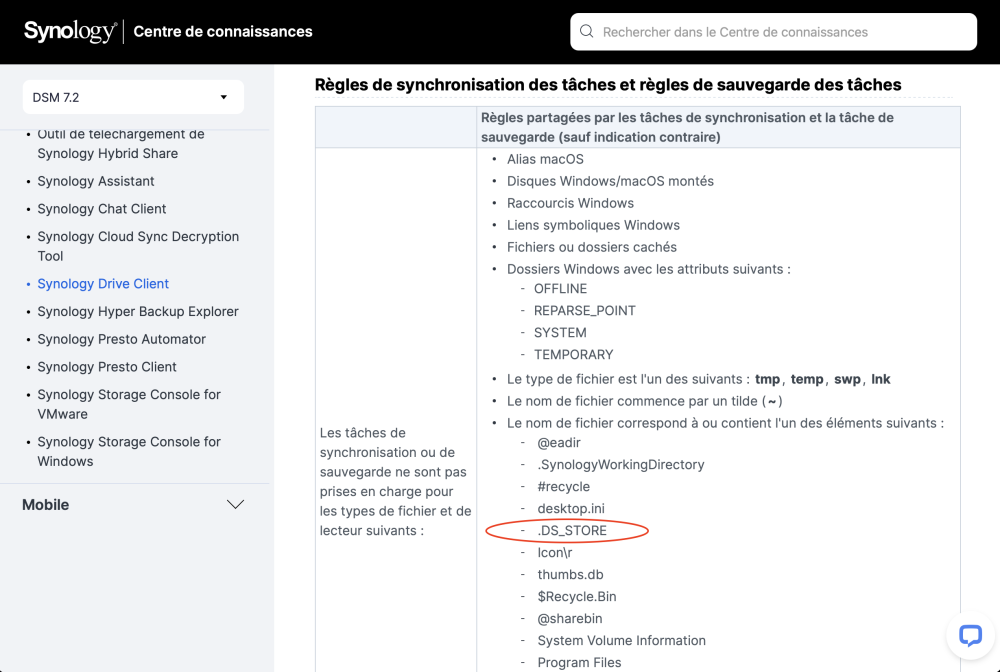
Task: Click the tilde filename rule line
Action: (x=645, y=401)
